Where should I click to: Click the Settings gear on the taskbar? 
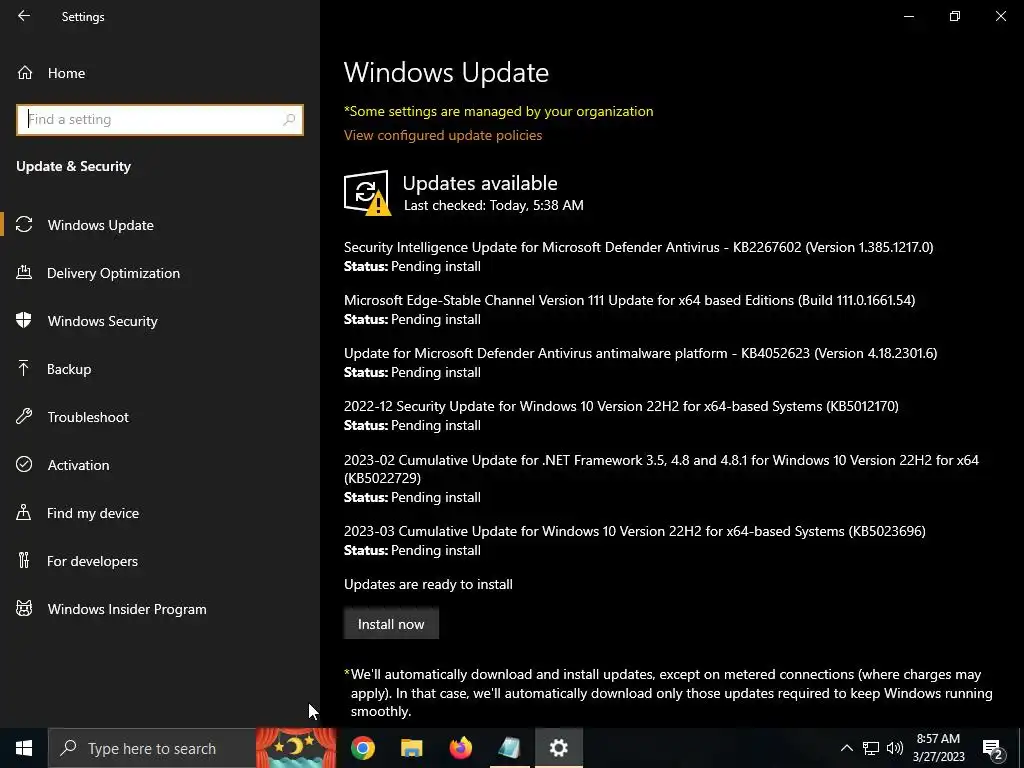pyautogui.click(x=558, y=748)
